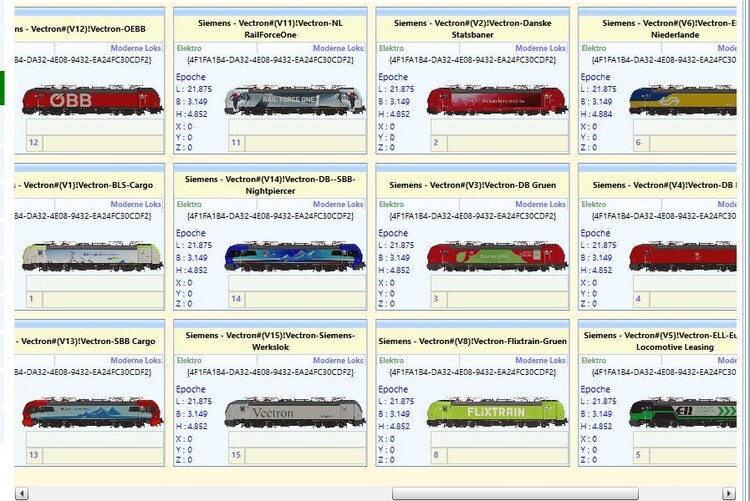
Task: Click the horizontal scrollbar thumb
Action: (x=515, y=493)
